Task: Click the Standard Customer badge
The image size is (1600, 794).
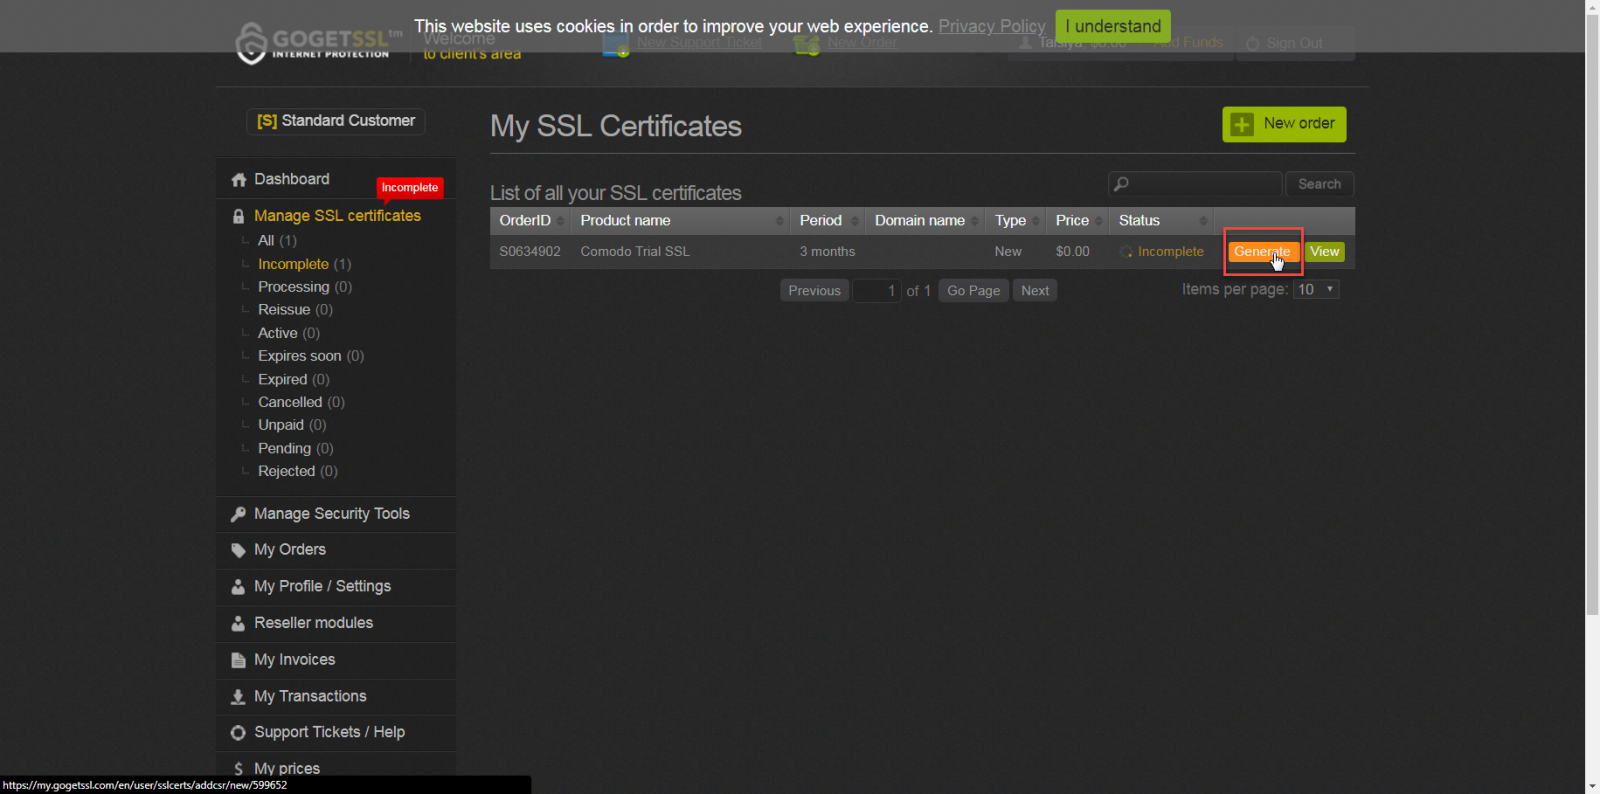Action: (336, 121)
